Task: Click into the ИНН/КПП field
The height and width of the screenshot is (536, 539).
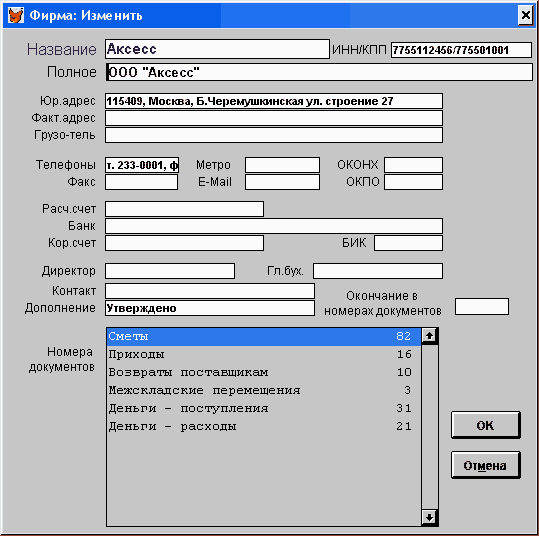Action: (x=461, y=50)
